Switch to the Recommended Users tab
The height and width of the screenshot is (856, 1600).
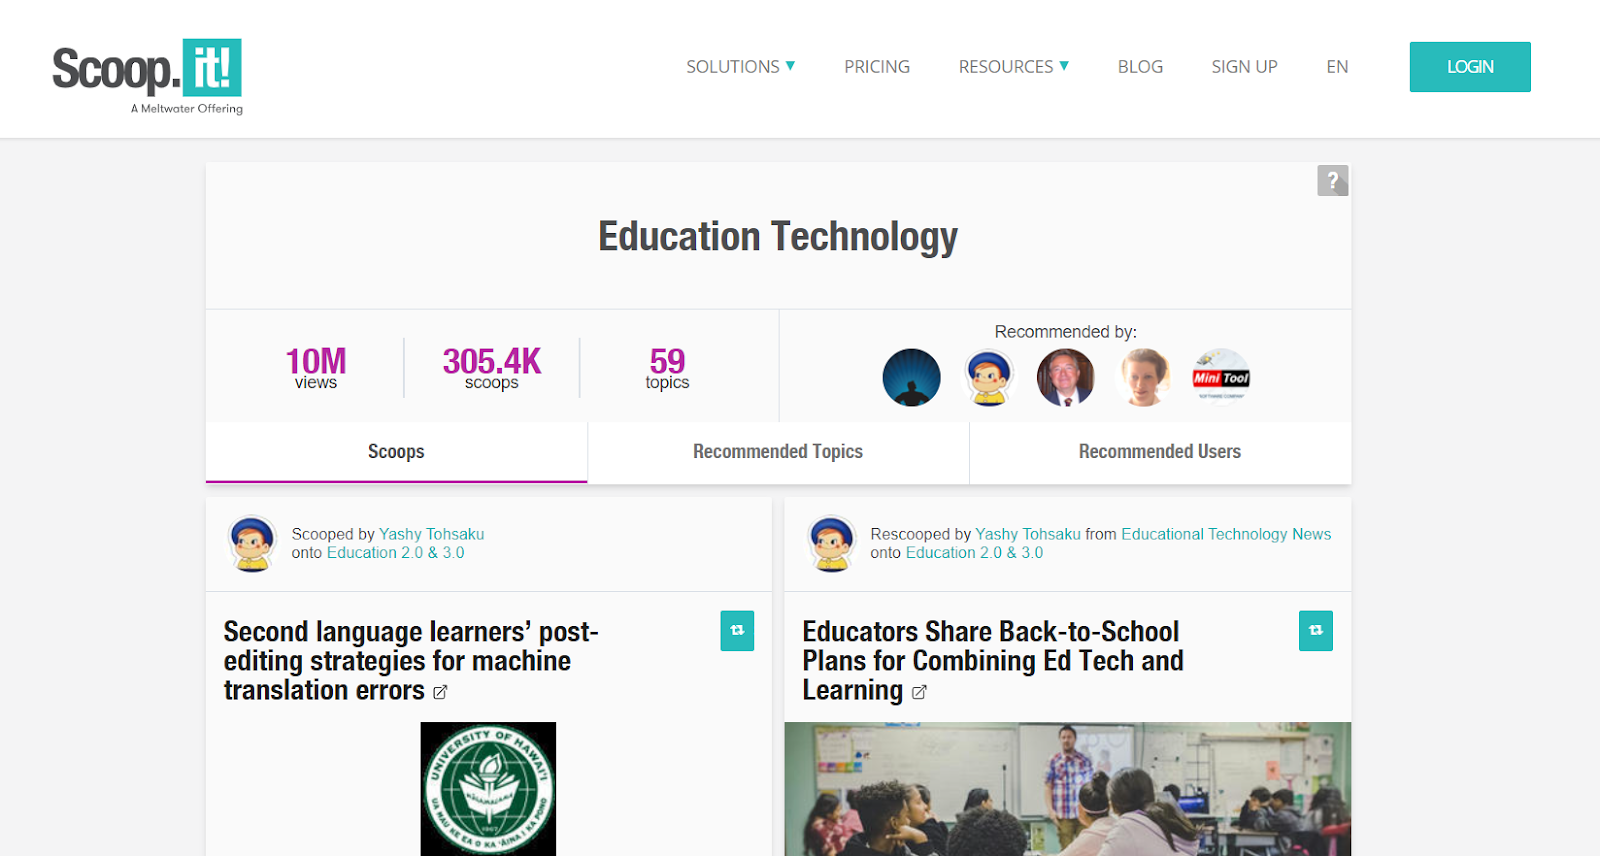(x=1160, y=452)
